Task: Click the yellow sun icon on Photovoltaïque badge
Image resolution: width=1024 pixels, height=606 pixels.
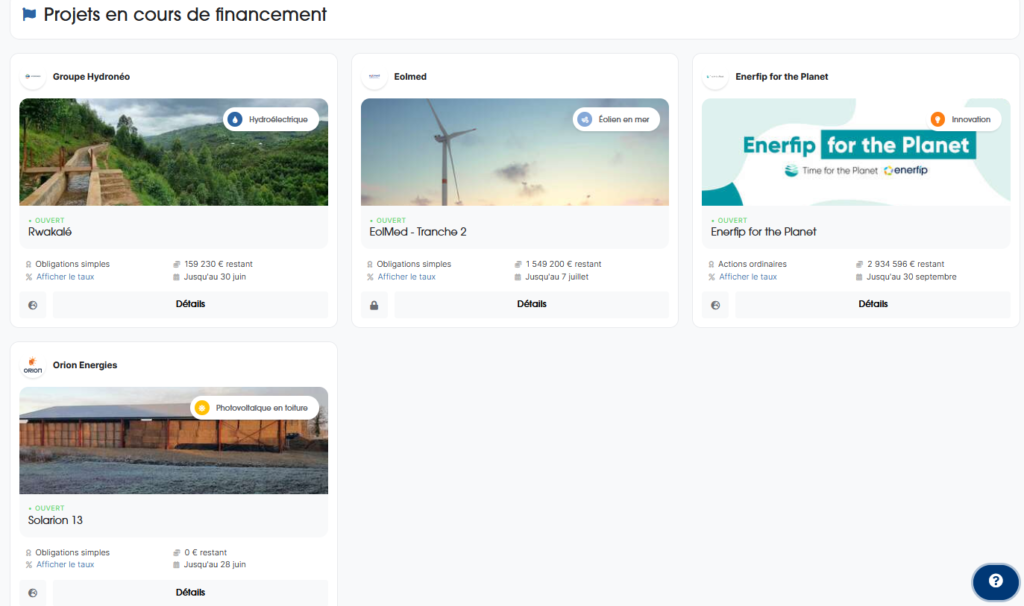Action: coord(202,408)
